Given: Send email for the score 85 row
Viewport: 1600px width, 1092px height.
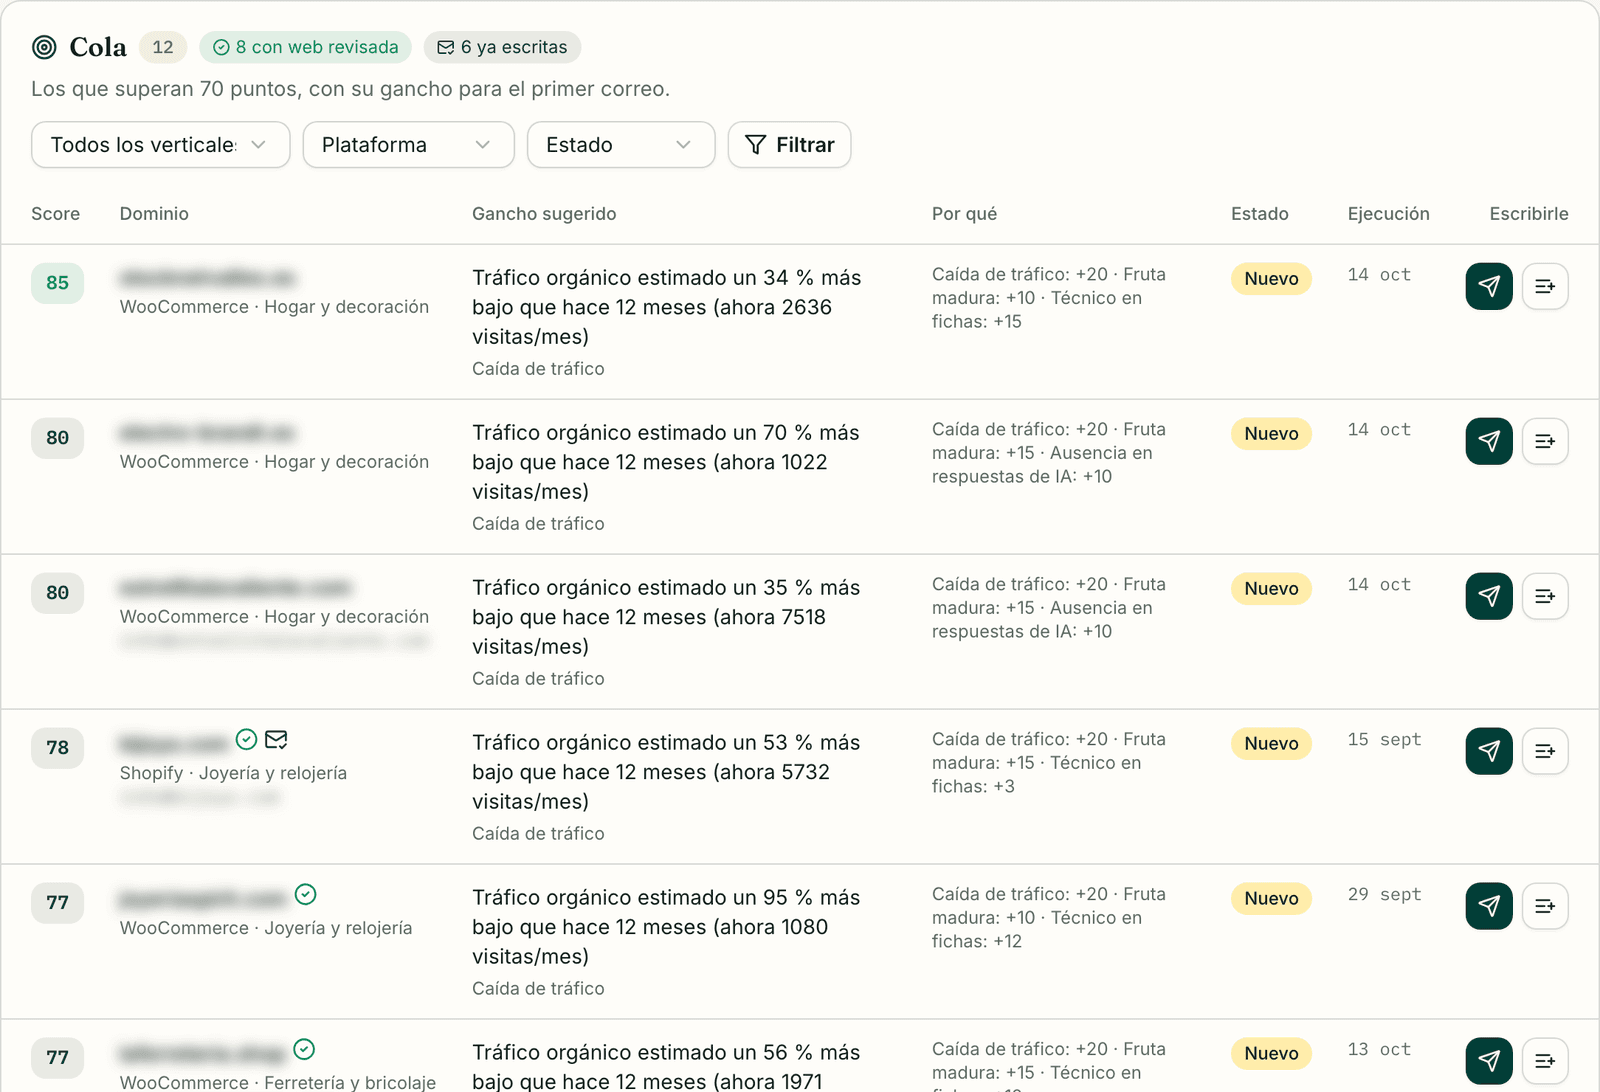Looking at the screenshot, I should [x=1489, y=286].
